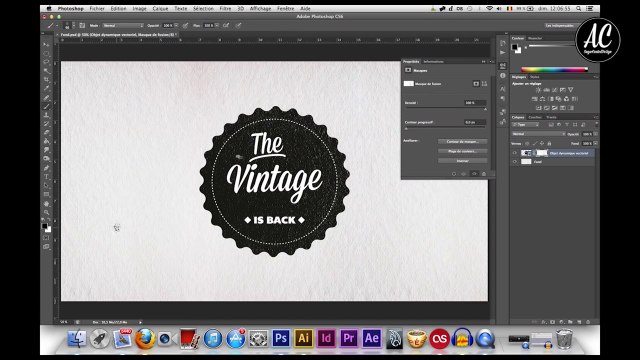Screen dimensions: 640x360
Task: Select the Type (T) tool
Action: tap(47, 177)
